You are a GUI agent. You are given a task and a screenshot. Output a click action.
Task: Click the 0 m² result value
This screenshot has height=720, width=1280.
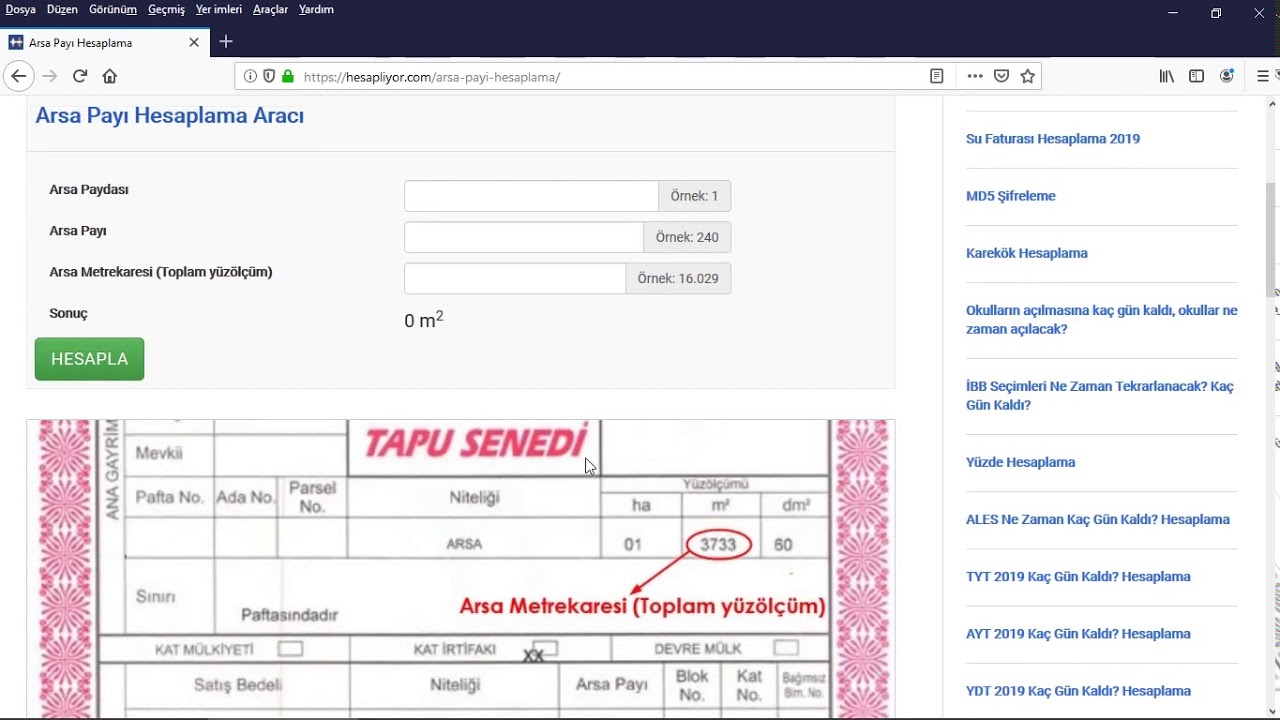point(424,320)
